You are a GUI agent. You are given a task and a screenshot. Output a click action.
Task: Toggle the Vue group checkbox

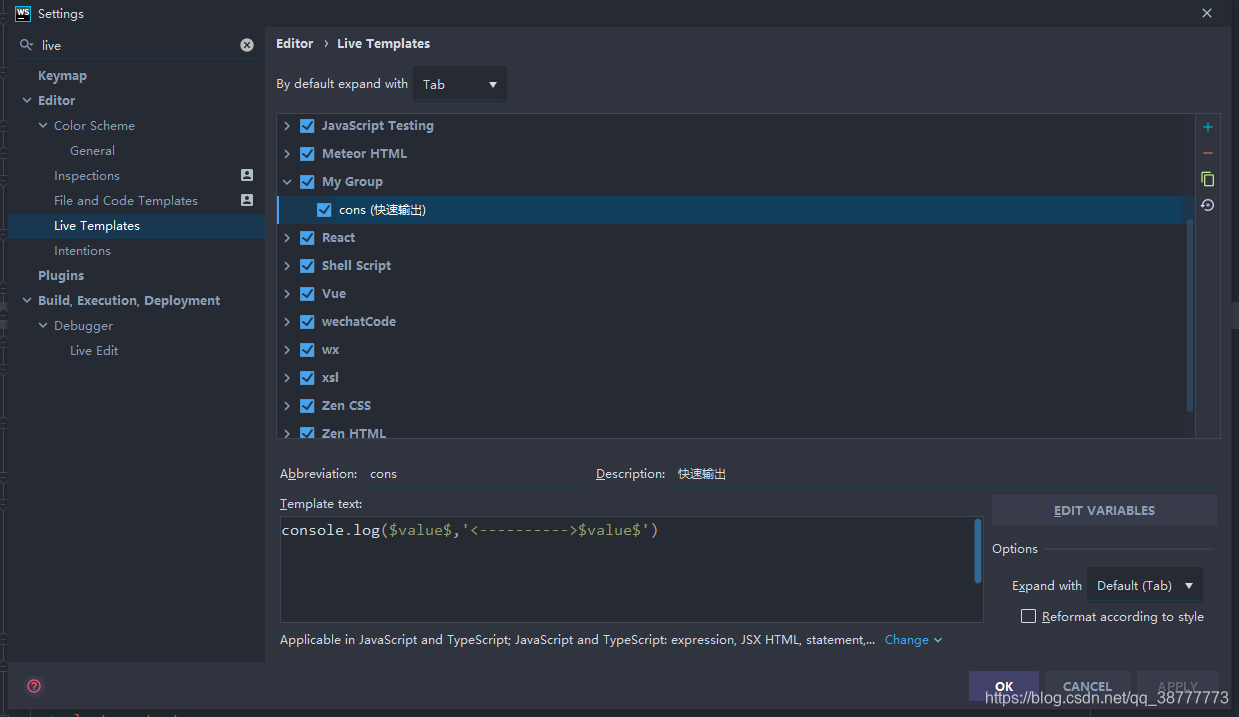(307, 294)
